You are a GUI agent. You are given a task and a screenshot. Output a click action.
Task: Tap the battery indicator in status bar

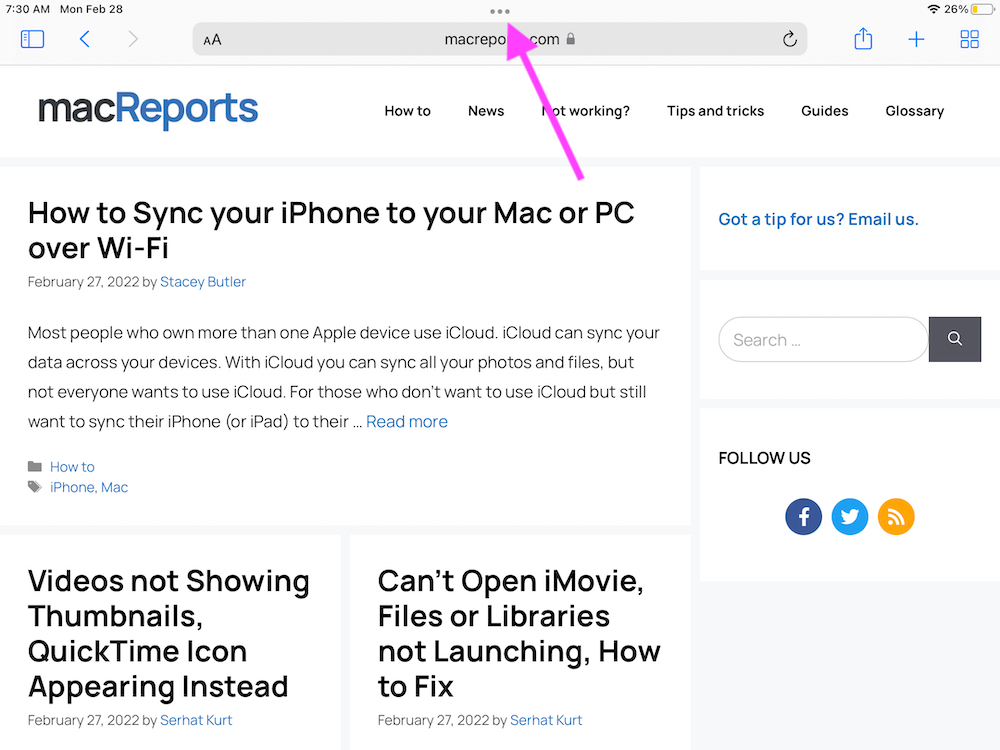[x=982, y=10]
